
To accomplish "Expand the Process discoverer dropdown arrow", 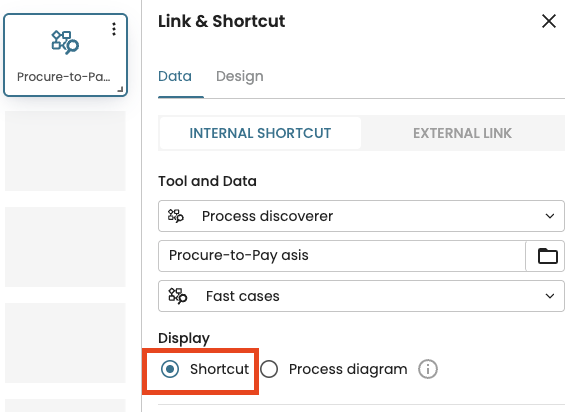I will coord(550,216).
